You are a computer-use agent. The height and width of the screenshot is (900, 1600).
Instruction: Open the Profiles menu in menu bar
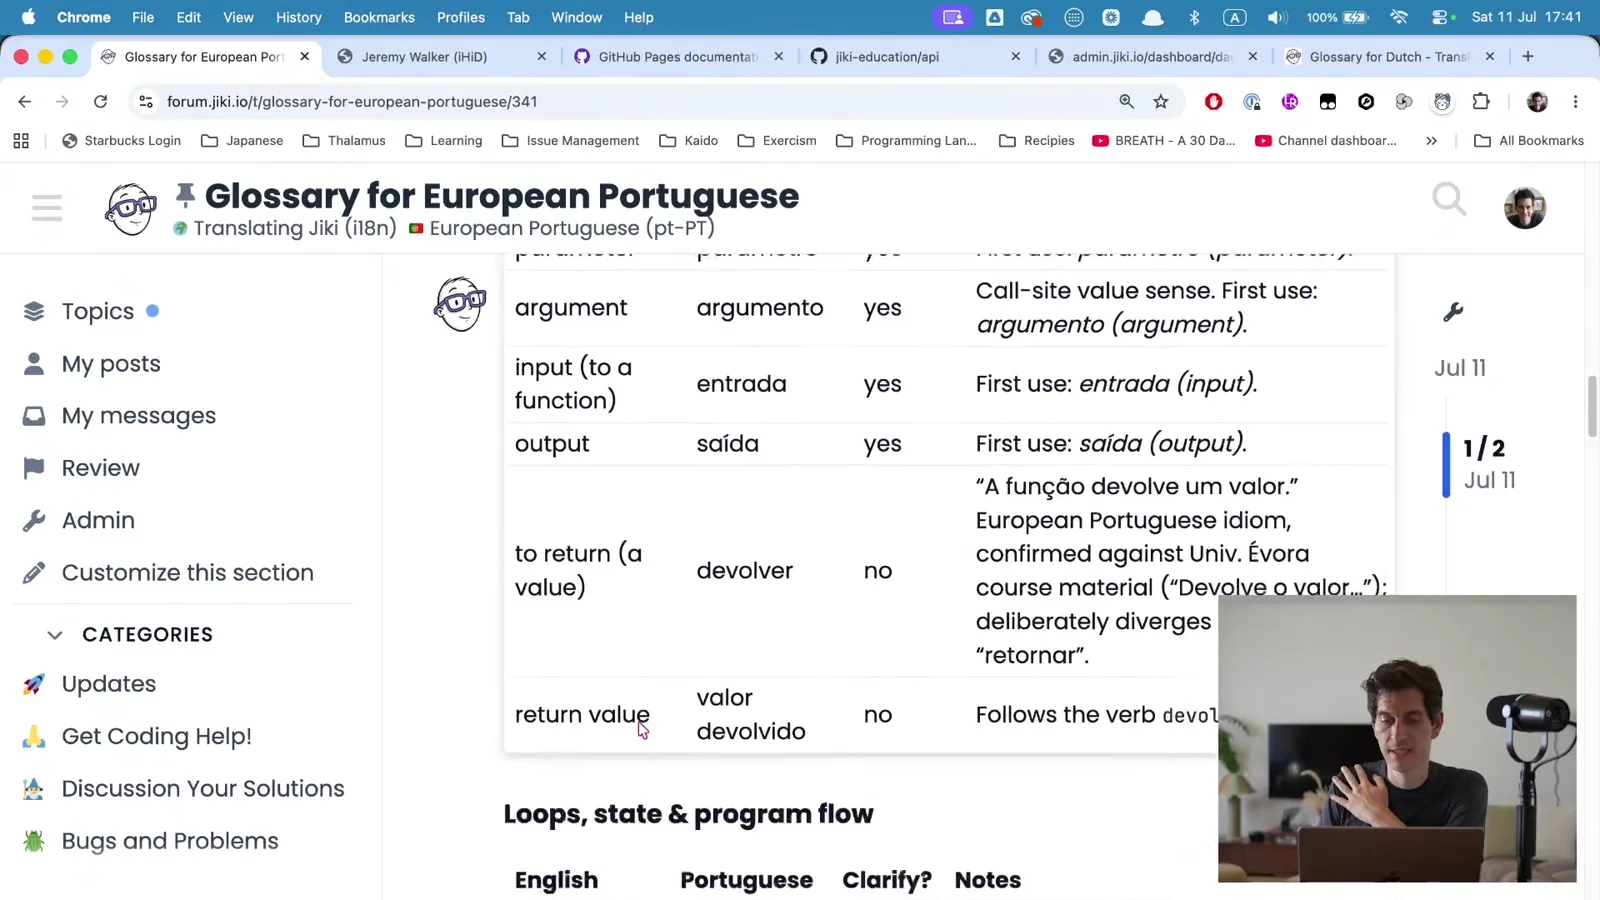[460, 17]
